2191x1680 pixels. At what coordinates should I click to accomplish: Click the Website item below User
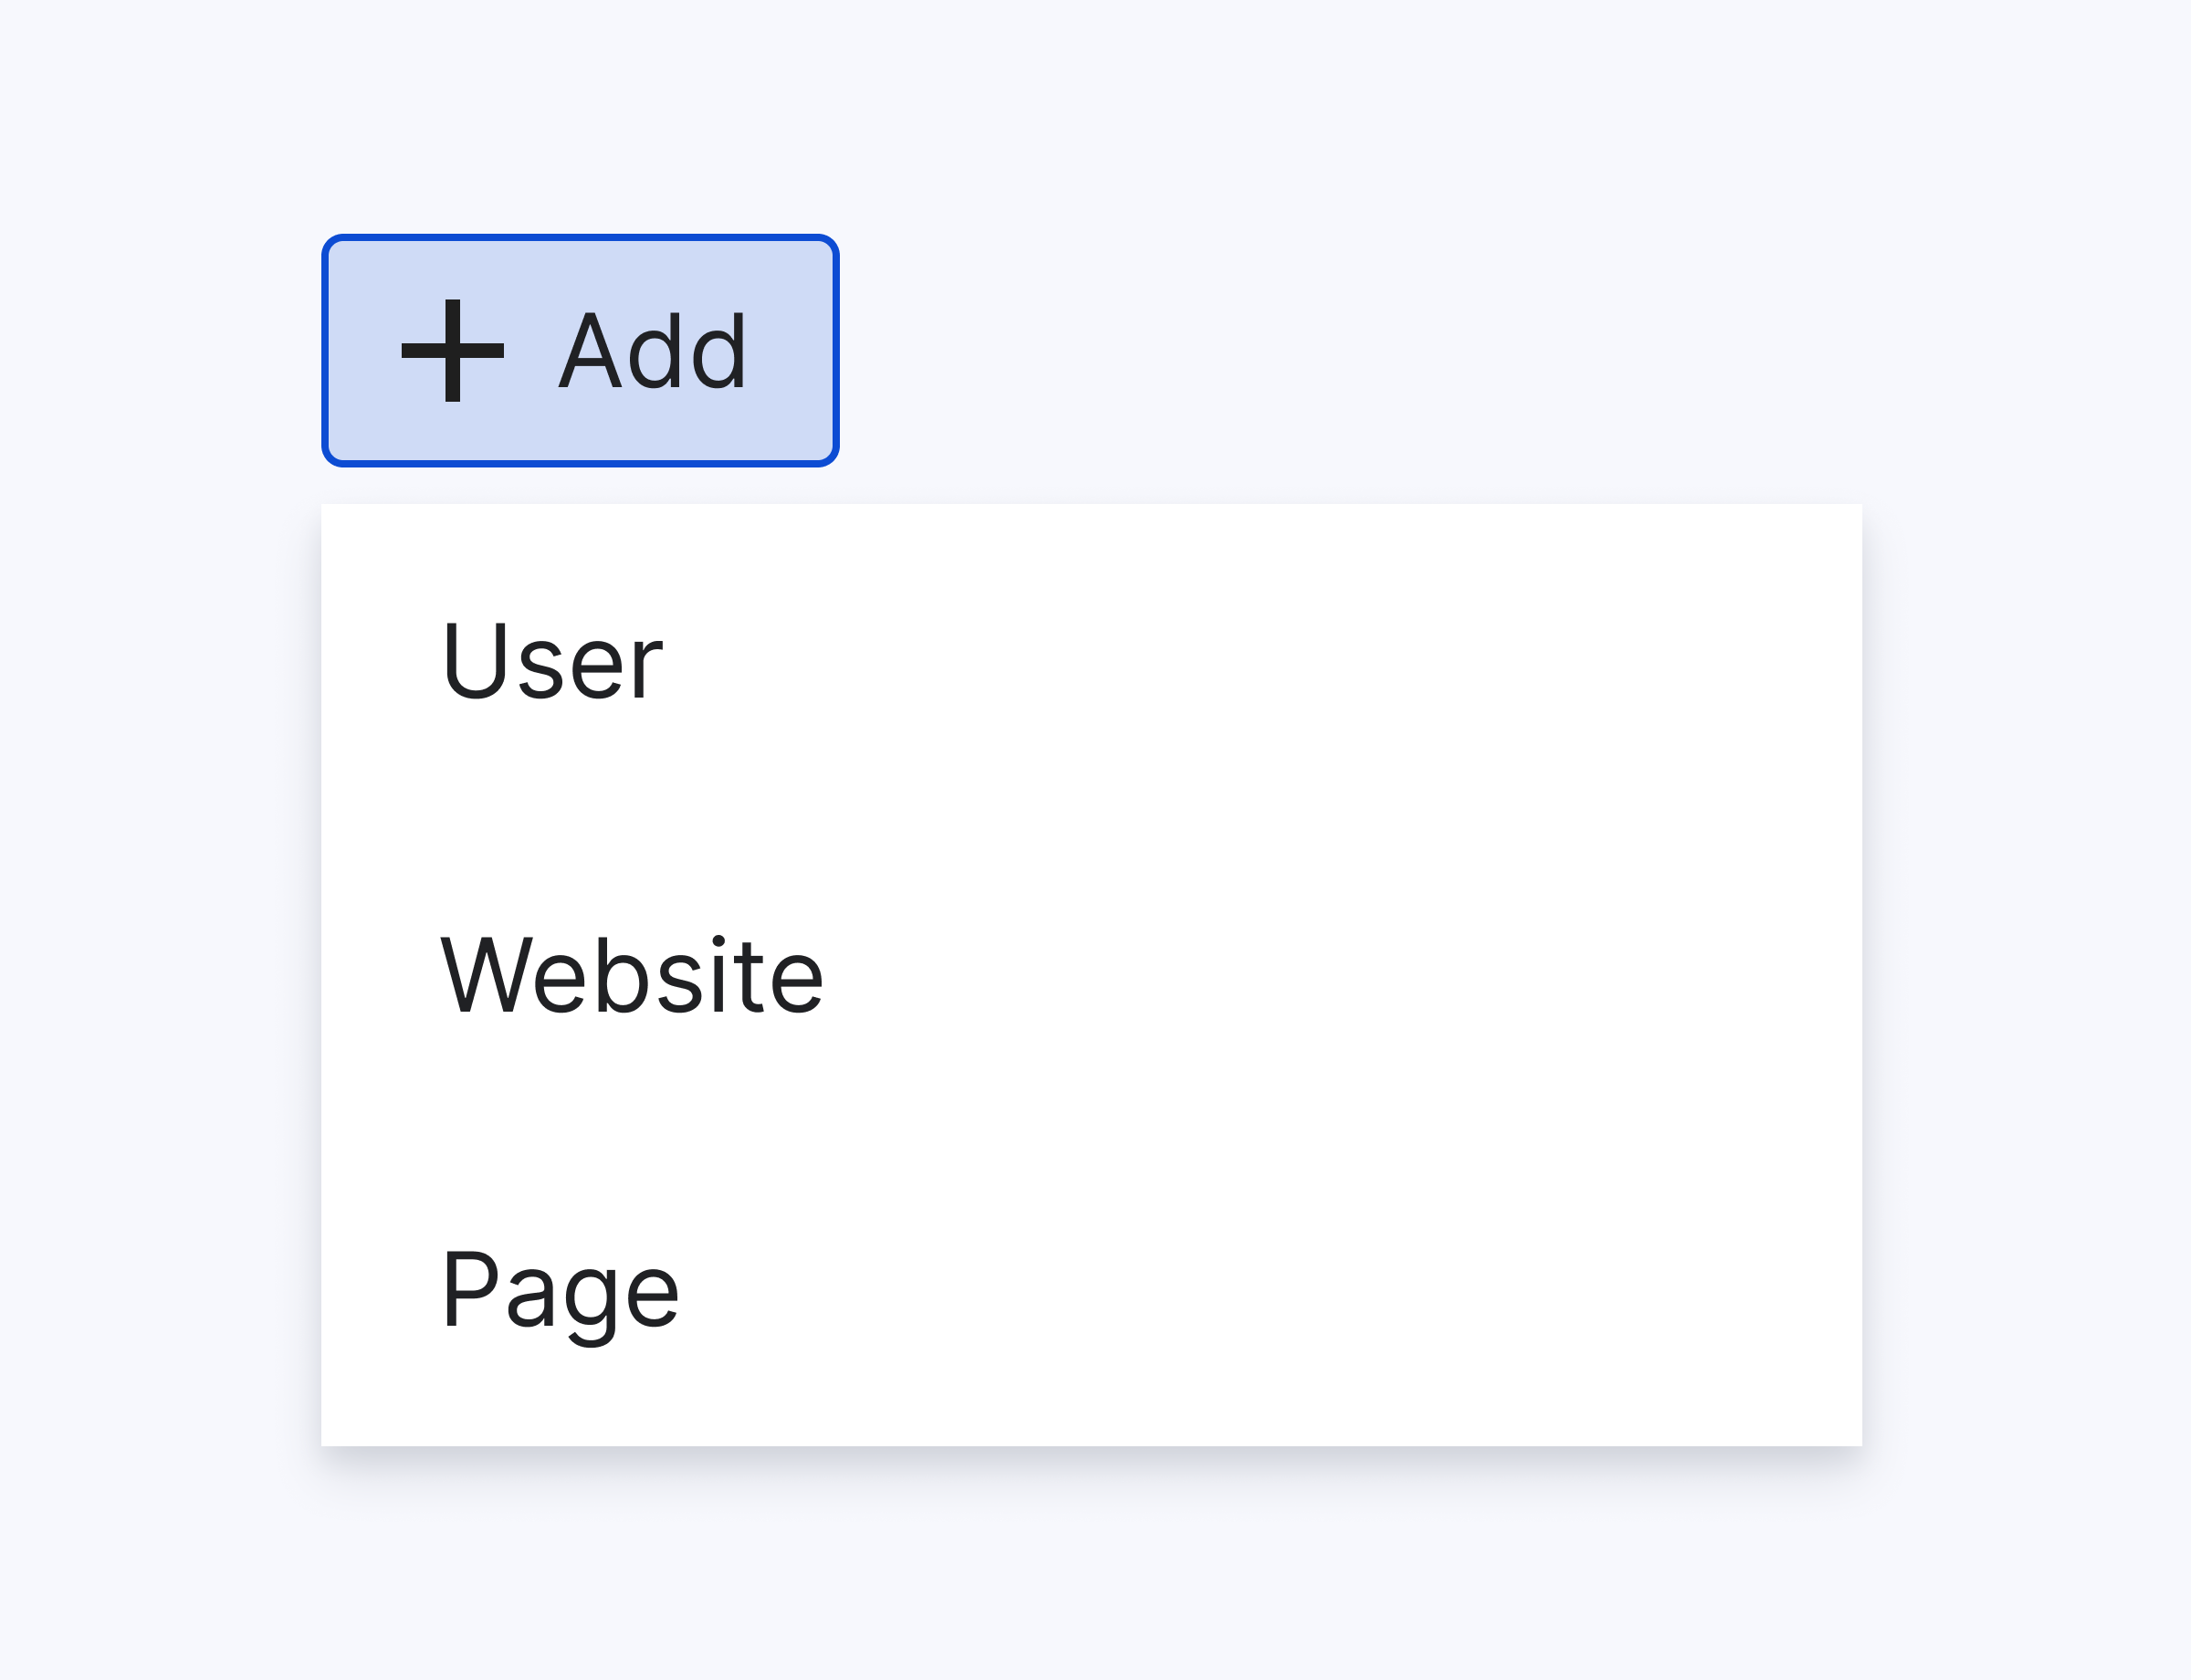click(632, 976)
